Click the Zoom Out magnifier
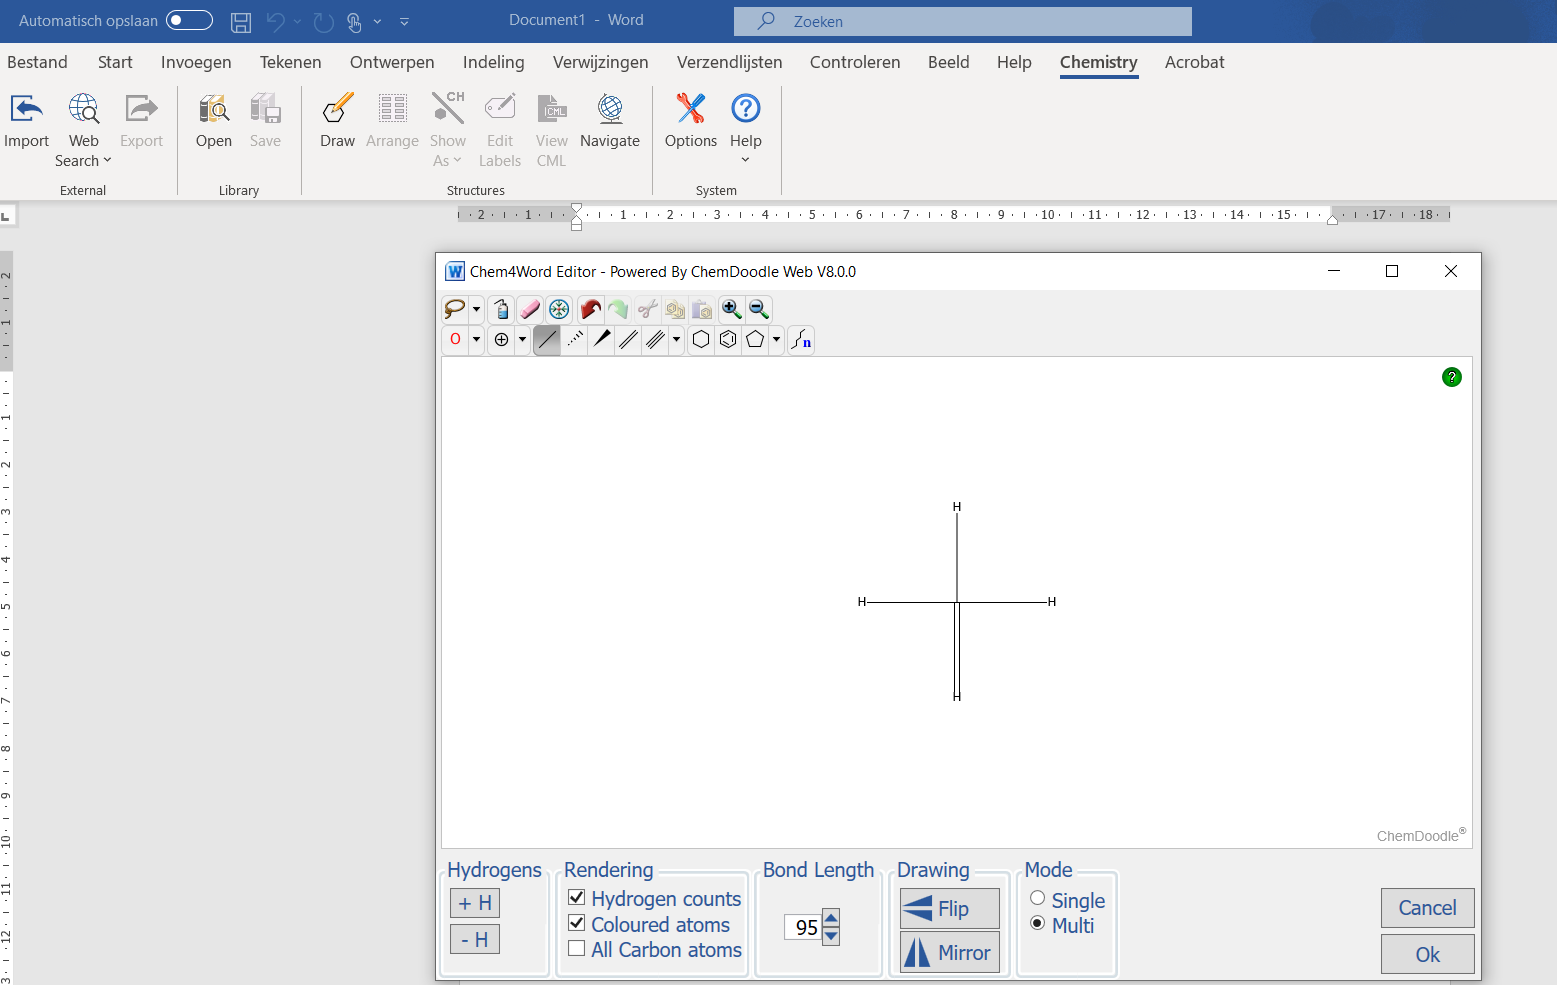Image resolution: width=1557 pixels, height=985 pixels. coord(759,309)
